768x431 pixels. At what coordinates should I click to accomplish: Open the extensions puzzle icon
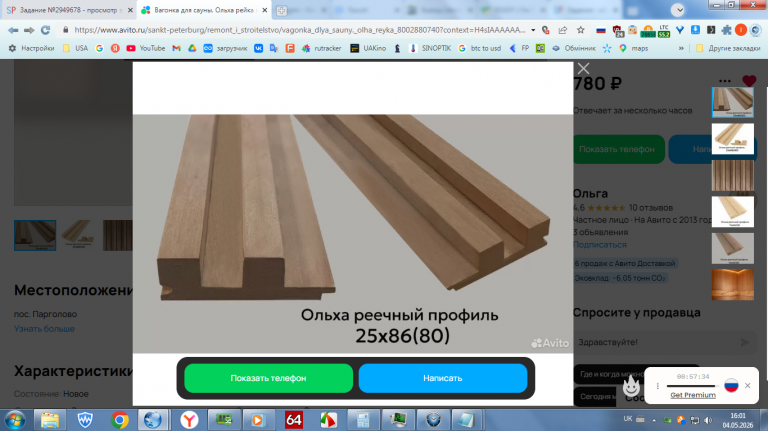tap(726, 30)
